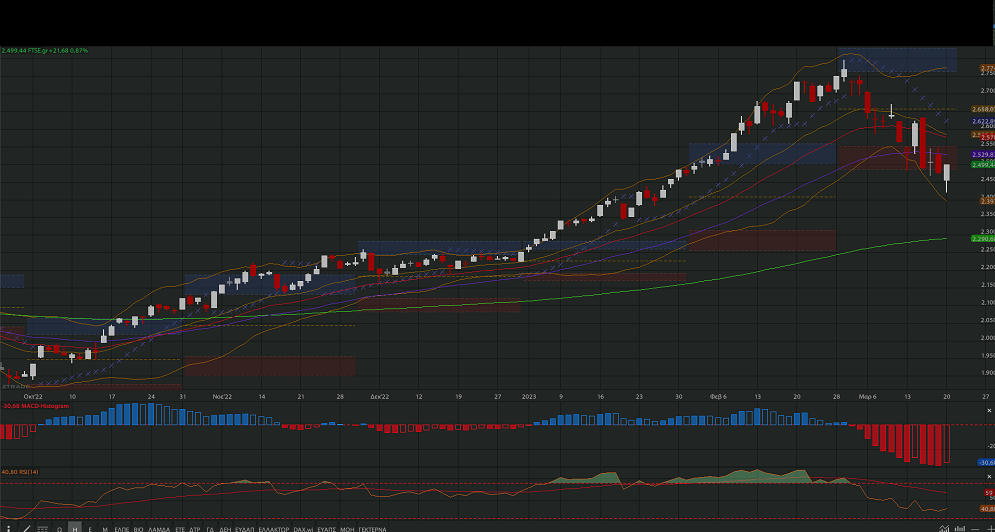Load the ΕΛΠΕ symbol chart

[122, 529]
